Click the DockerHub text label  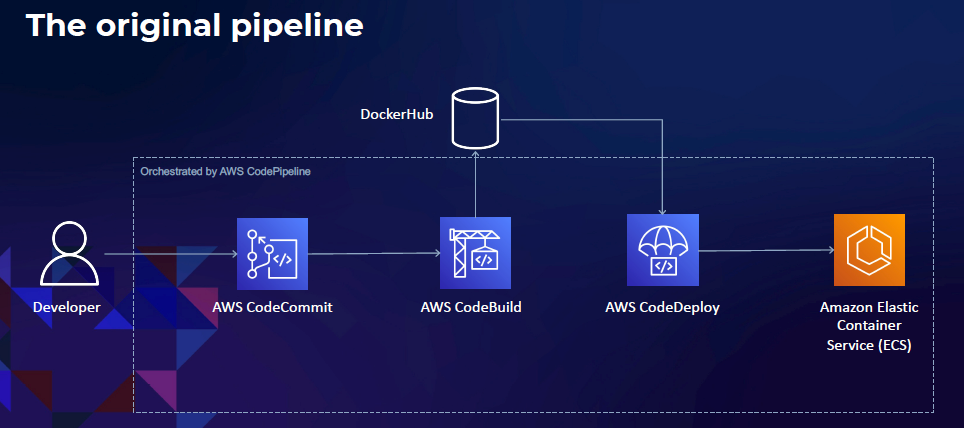pyautogui.click(x=398, y=115)
